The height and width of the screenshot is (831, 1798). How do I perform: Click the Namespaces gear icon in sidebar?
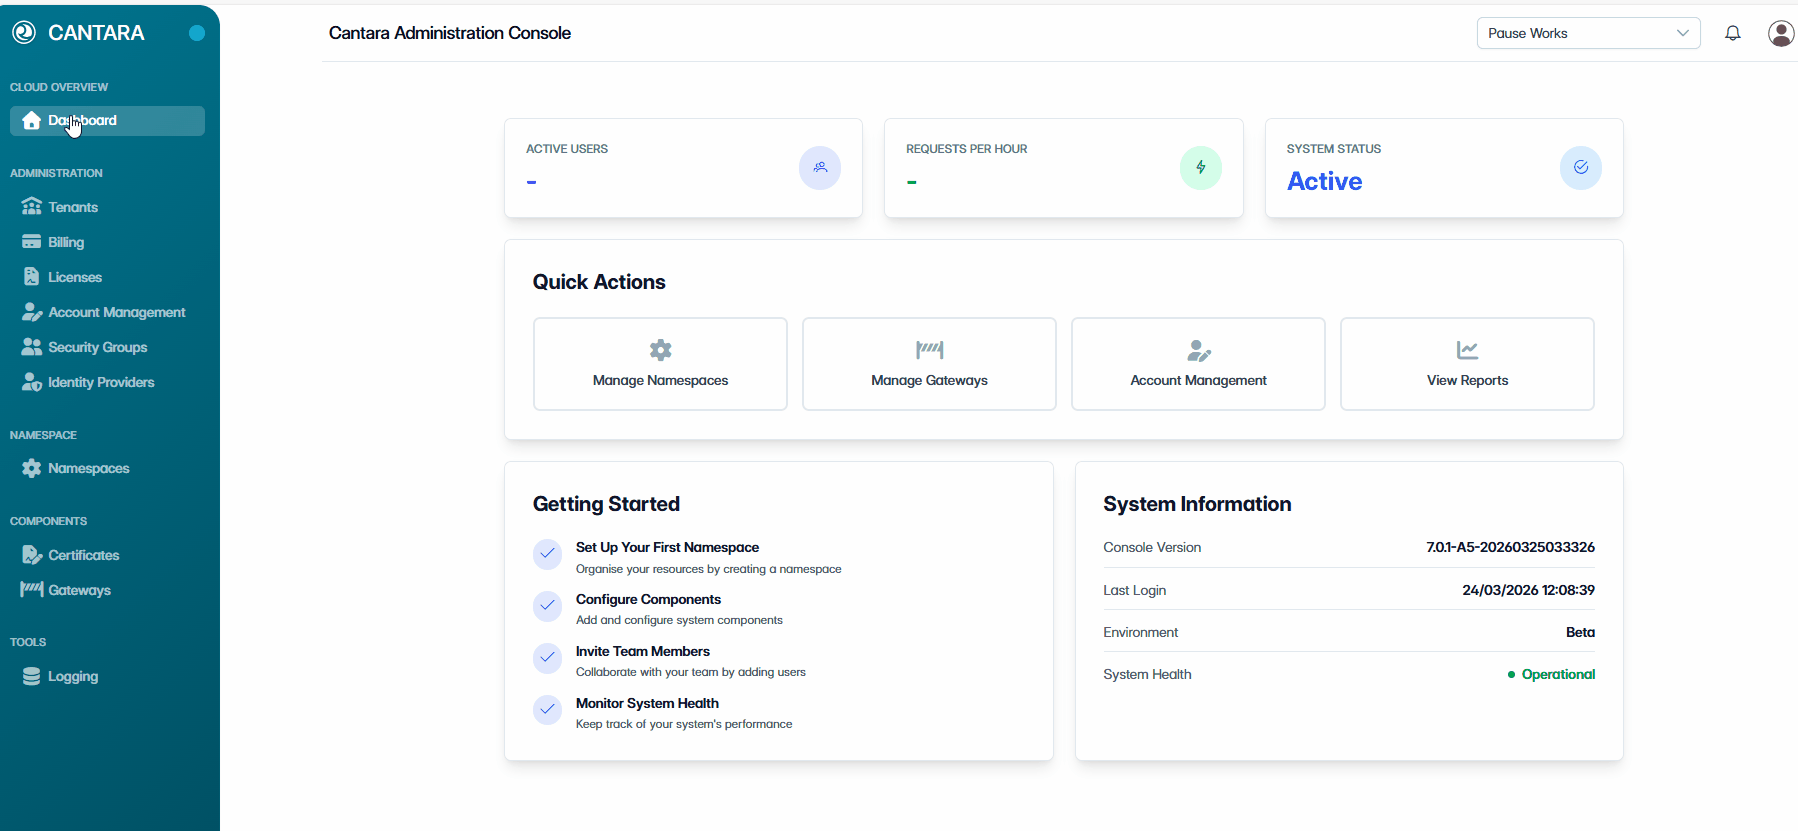[x=32, y=468]
